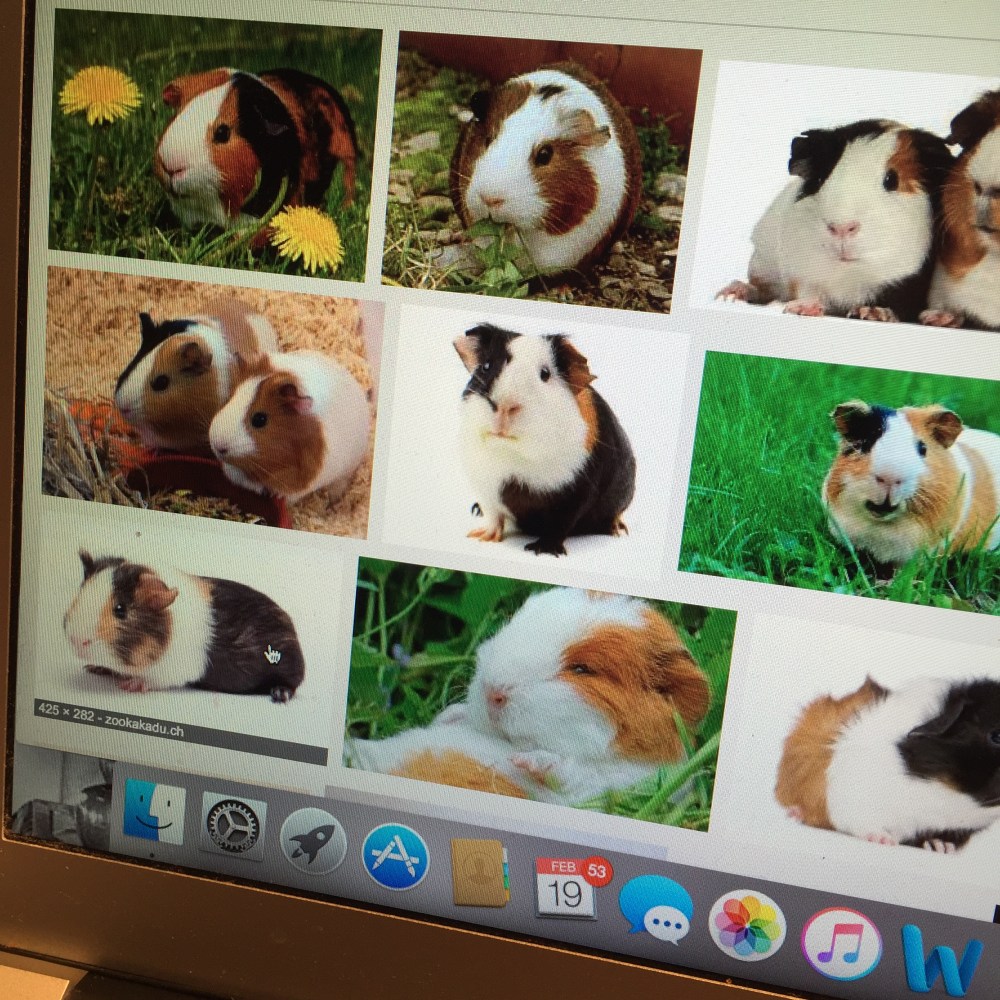1000x1000 pixels.
Task: Open image of two guinea pigs on sawdust
Action: 208,402
